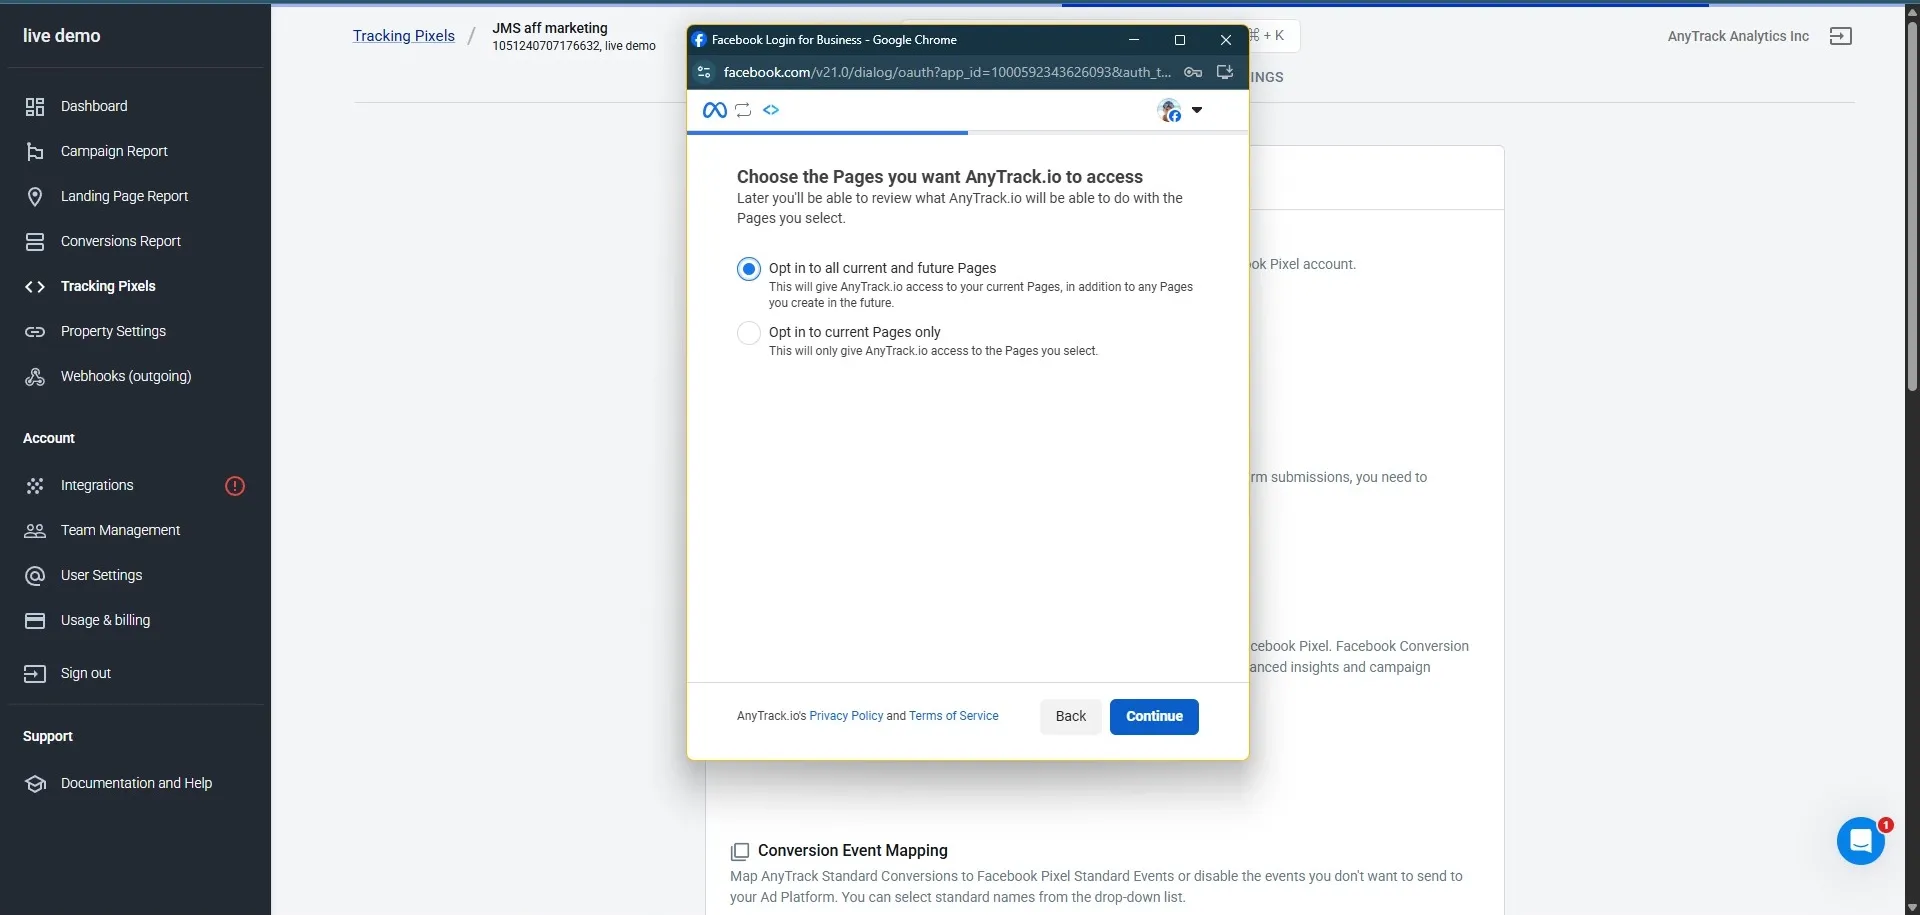
Task: Click the Facebook profile avatar
Action: point(1169,110)
